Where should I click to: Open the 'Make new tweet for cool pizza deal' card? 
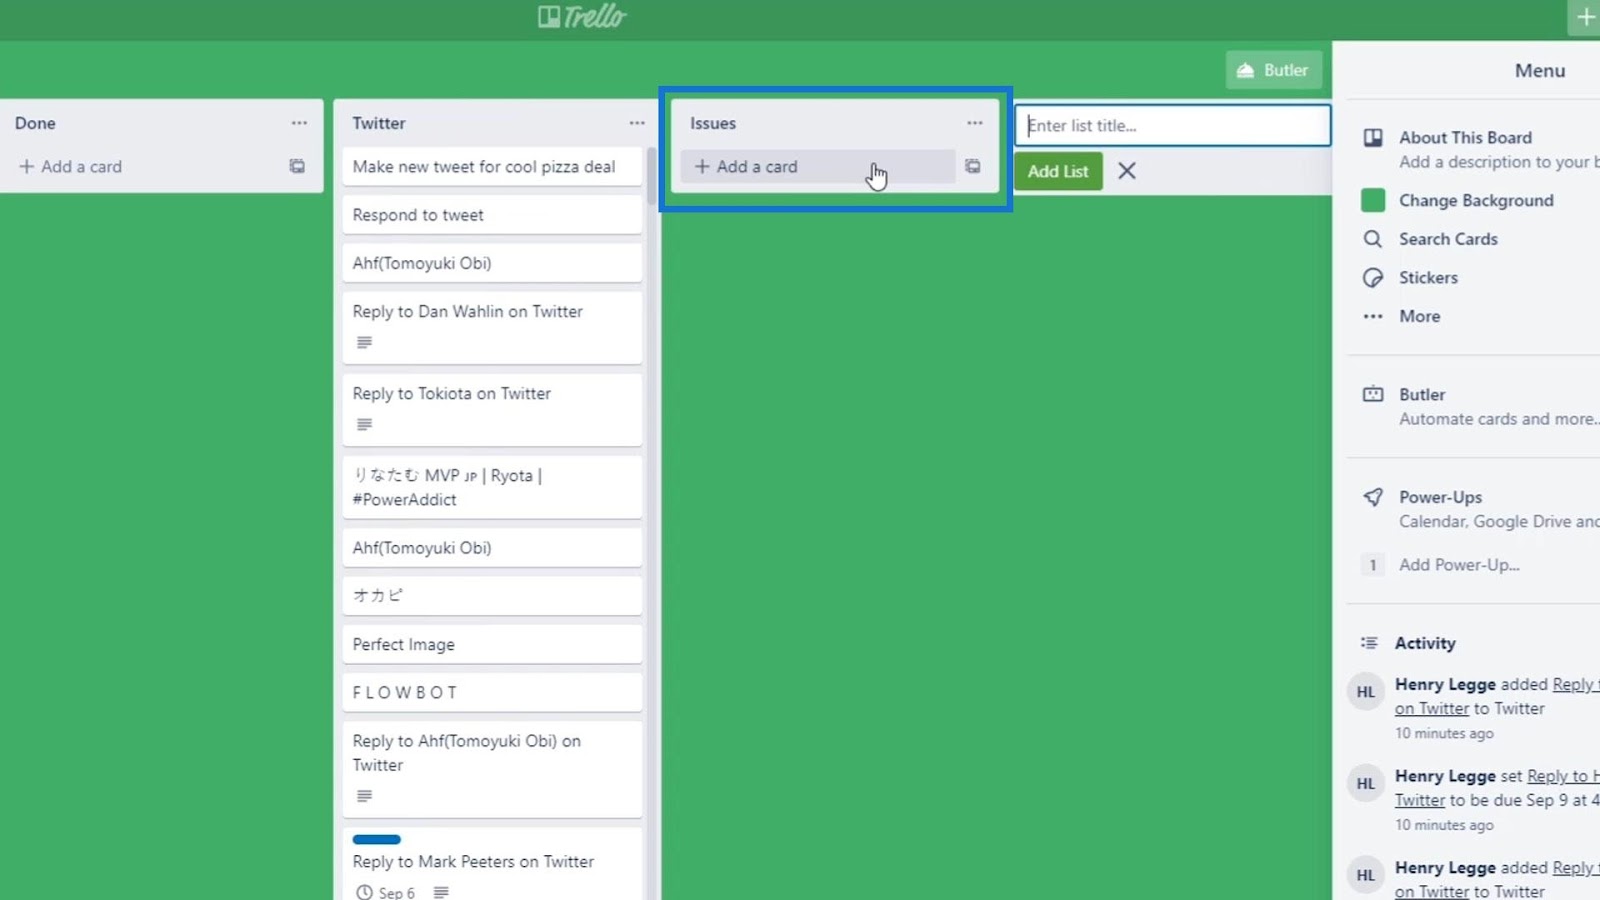point(492,167)
